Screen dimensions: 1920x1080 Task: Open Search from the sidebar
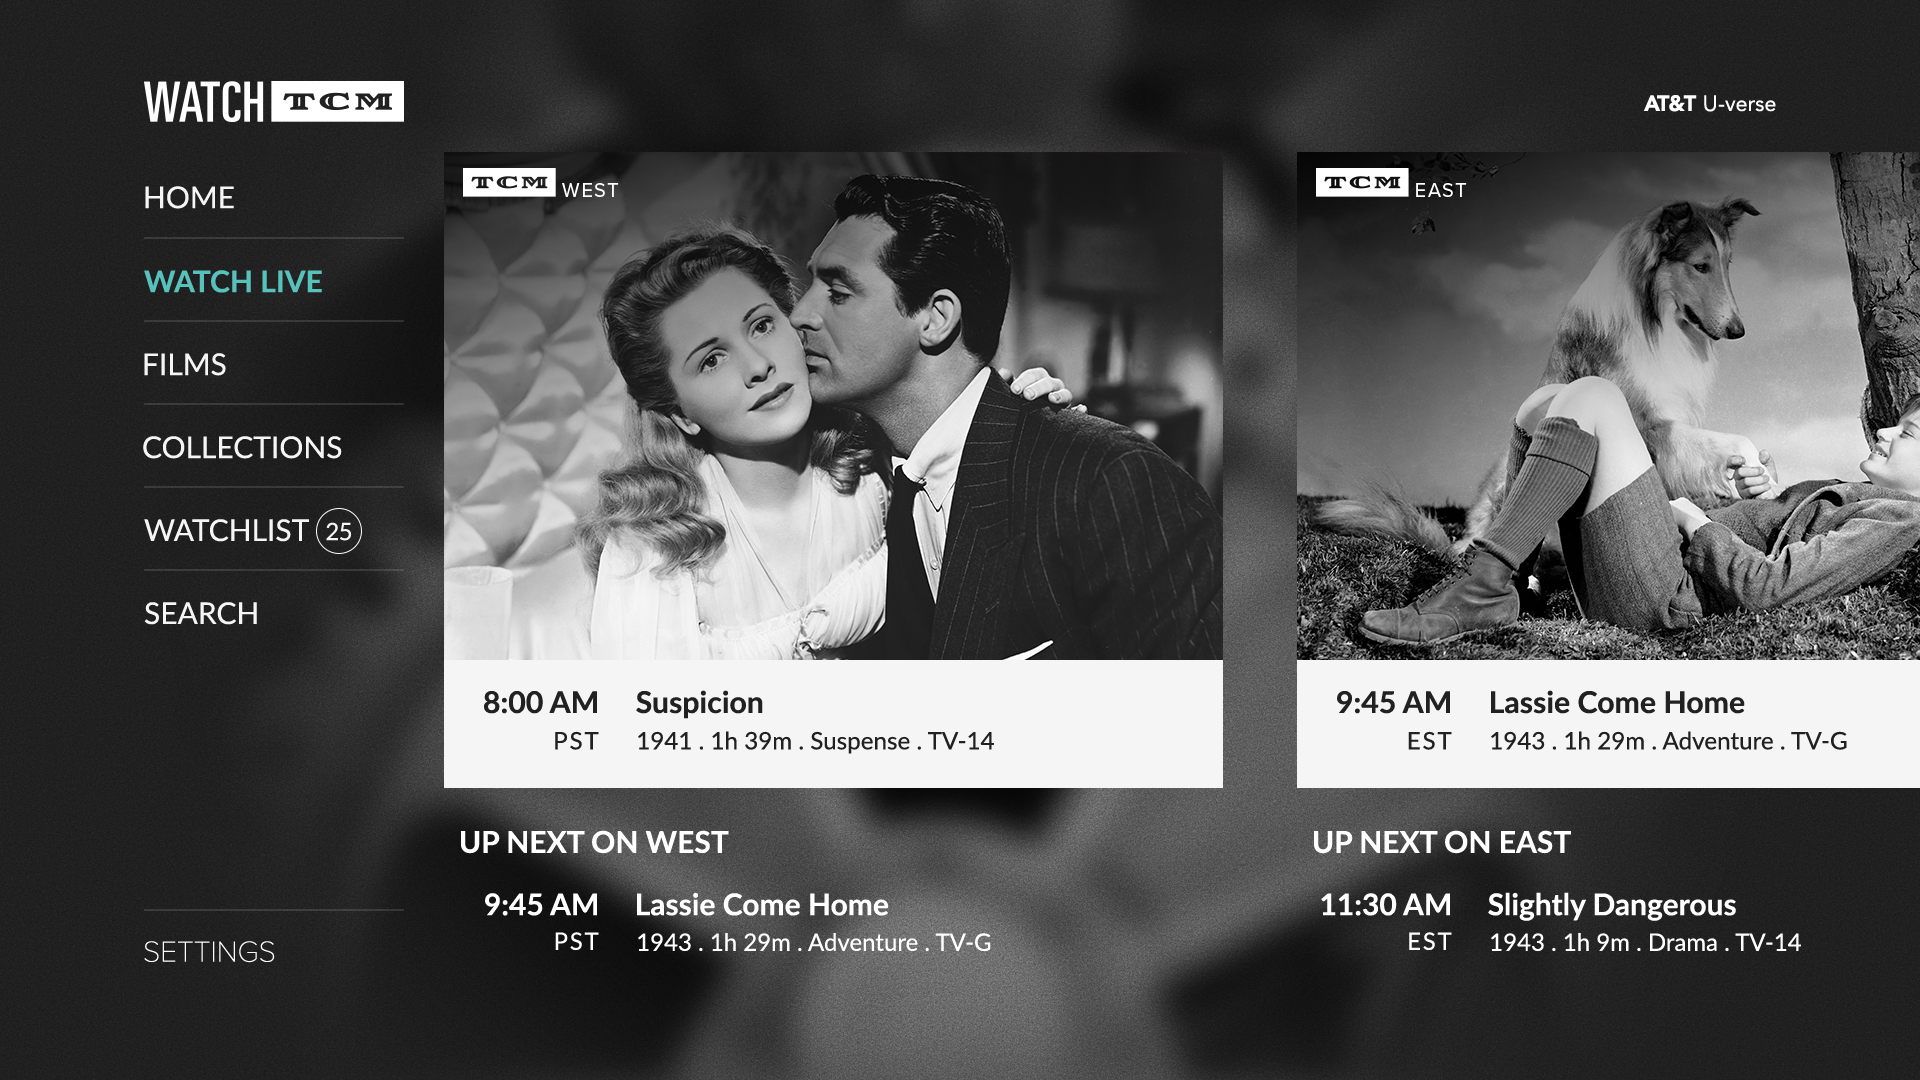(x=201, y=614)
